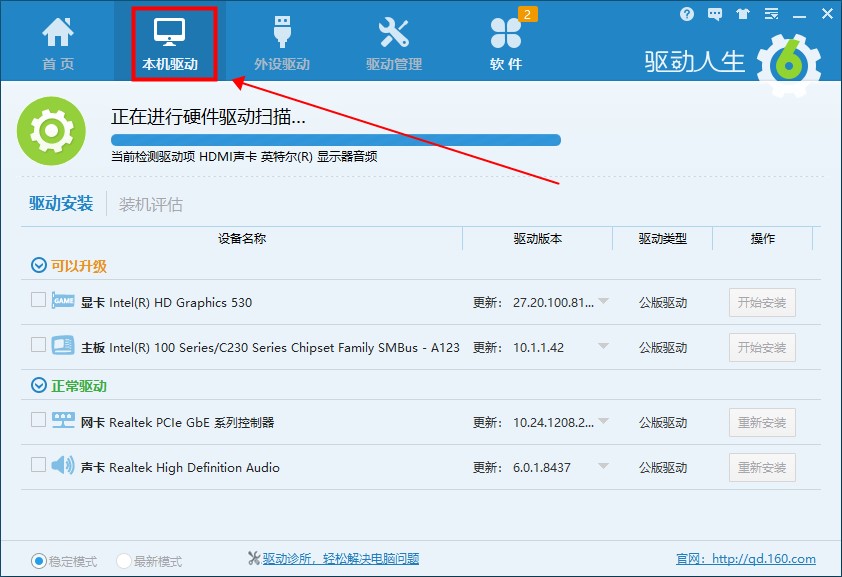
Task: Click 当前检测驱动项 HDMI声卡 status line
Action: (244, 157)
